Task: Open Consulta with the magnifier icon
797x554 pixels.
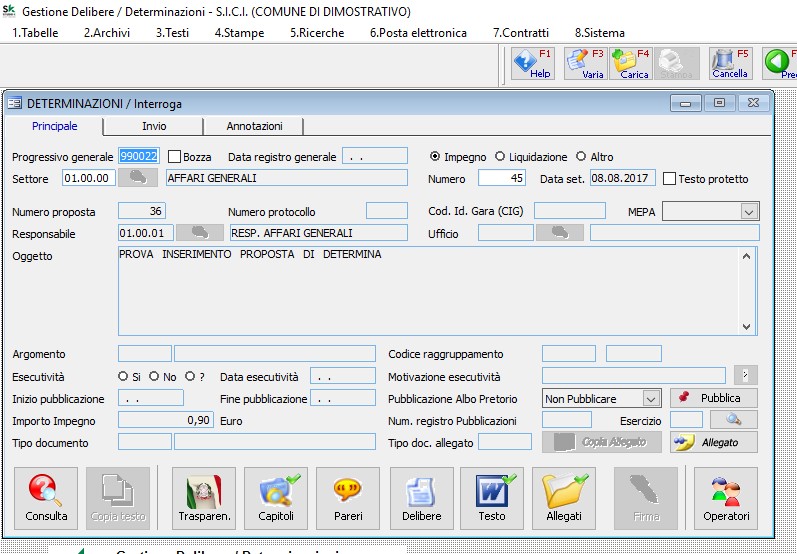Action: click(x=46, y=499)
